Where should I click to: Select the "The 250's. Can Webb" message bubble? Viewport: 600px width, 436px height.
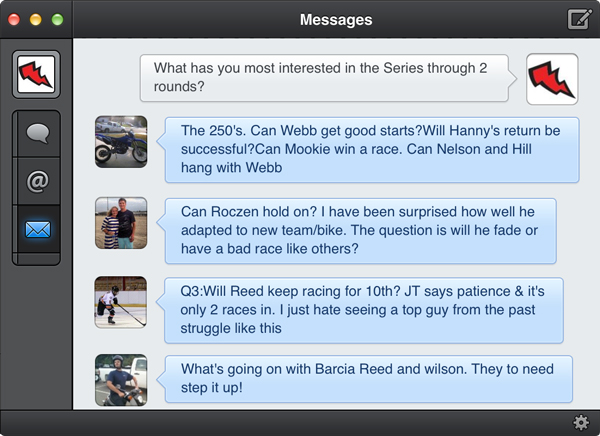(372, 149)
